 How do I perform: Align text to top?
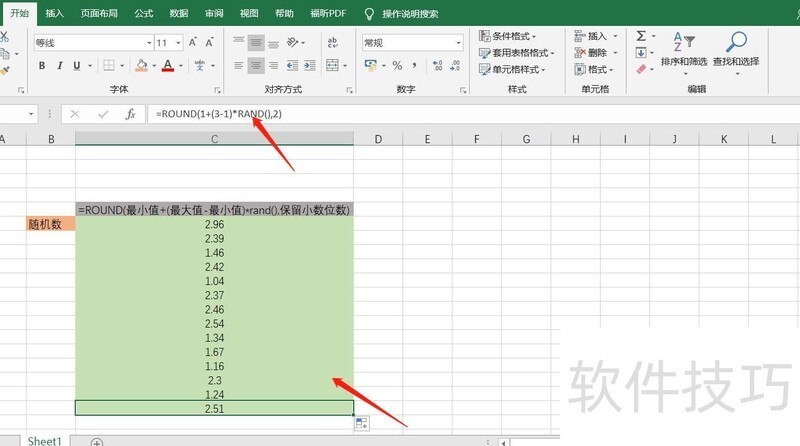(x=238, y=42)
